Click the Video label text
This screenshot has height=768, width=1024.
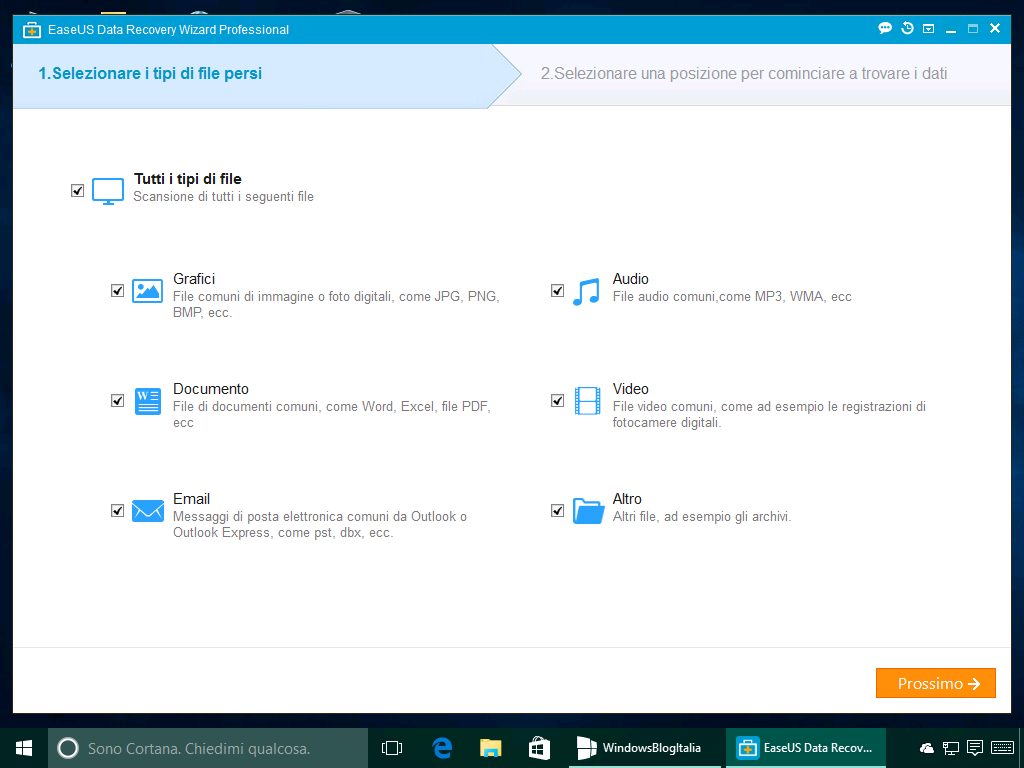[x=630, y=389]
